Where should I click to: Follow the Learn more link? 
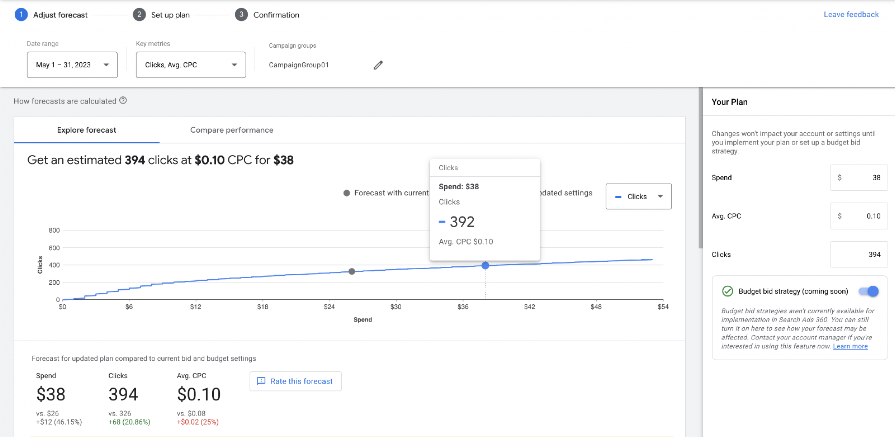click(850, 346)
